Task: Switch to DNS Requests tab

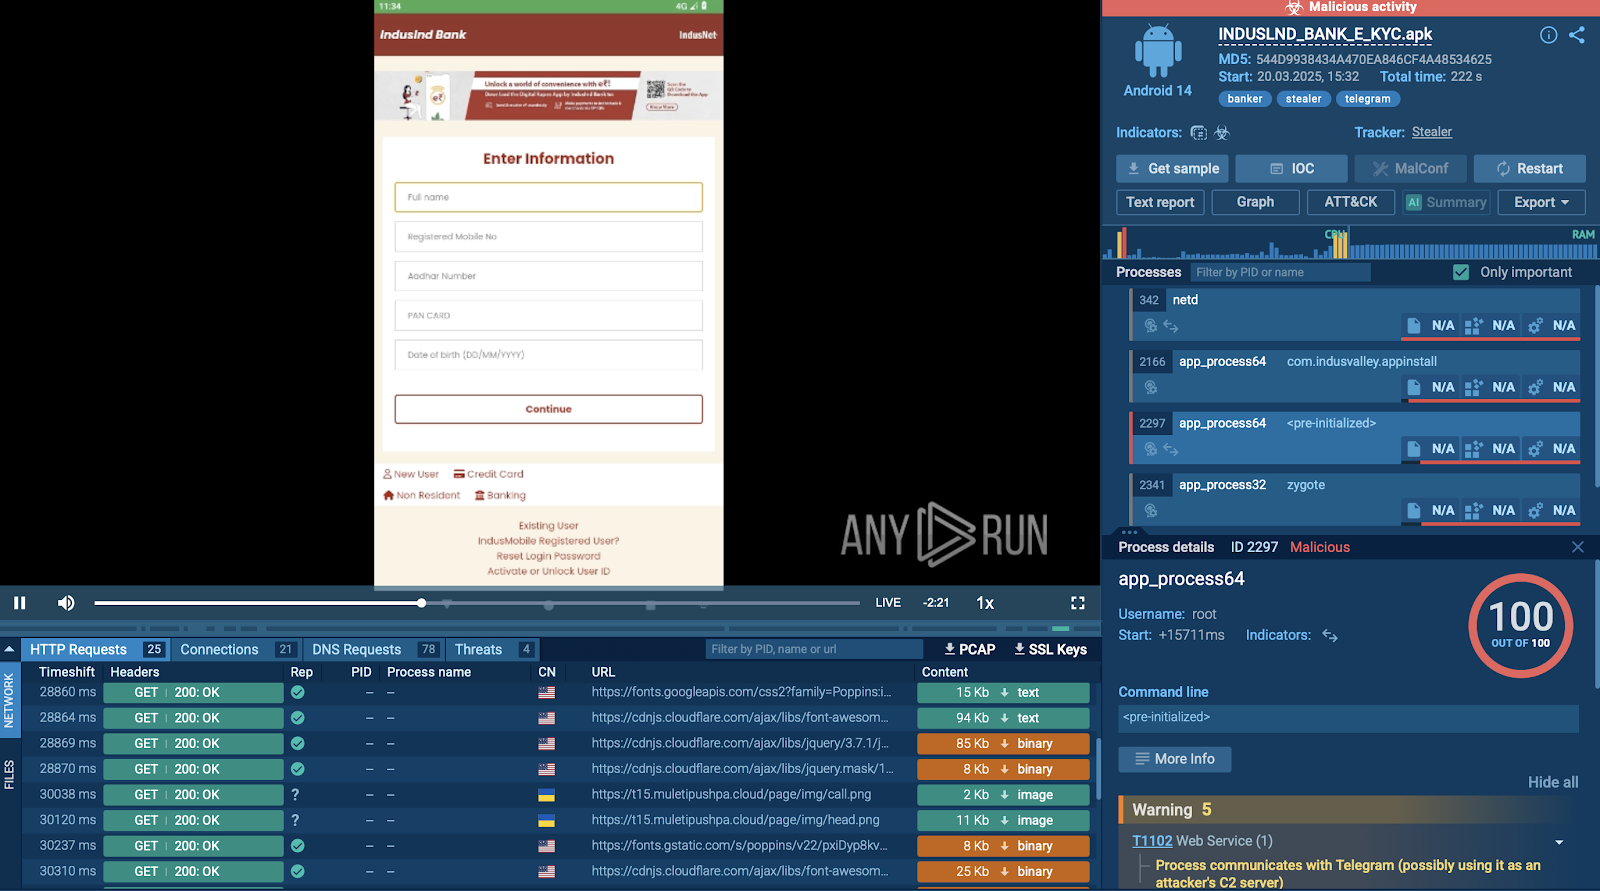Action: pyautogui.click(x=374, y=649)
